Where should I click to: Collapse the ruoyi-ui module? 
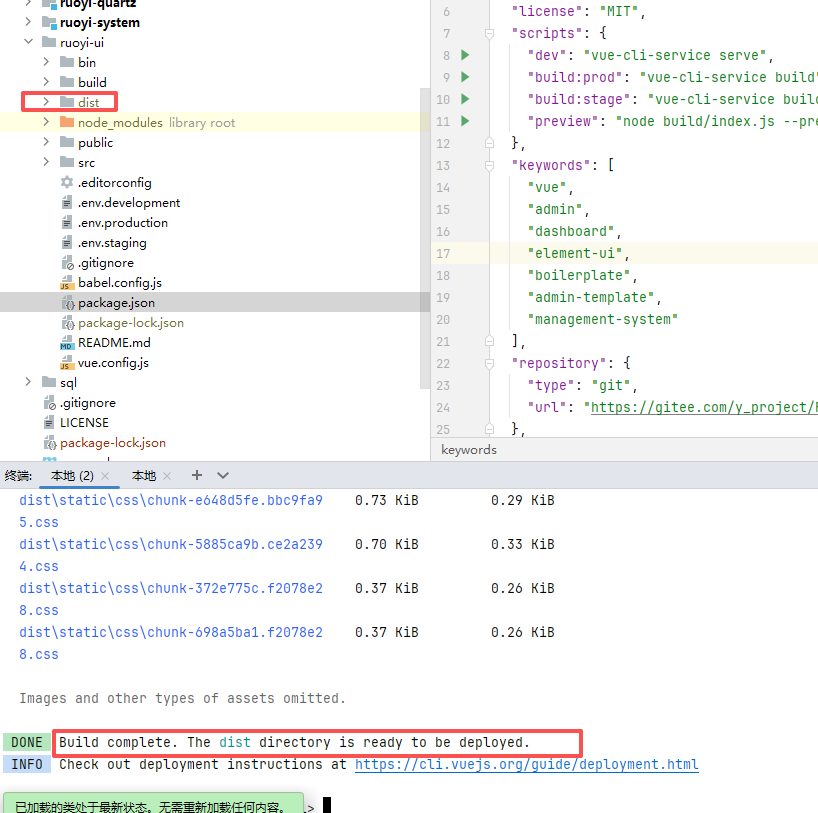(28, 42)
